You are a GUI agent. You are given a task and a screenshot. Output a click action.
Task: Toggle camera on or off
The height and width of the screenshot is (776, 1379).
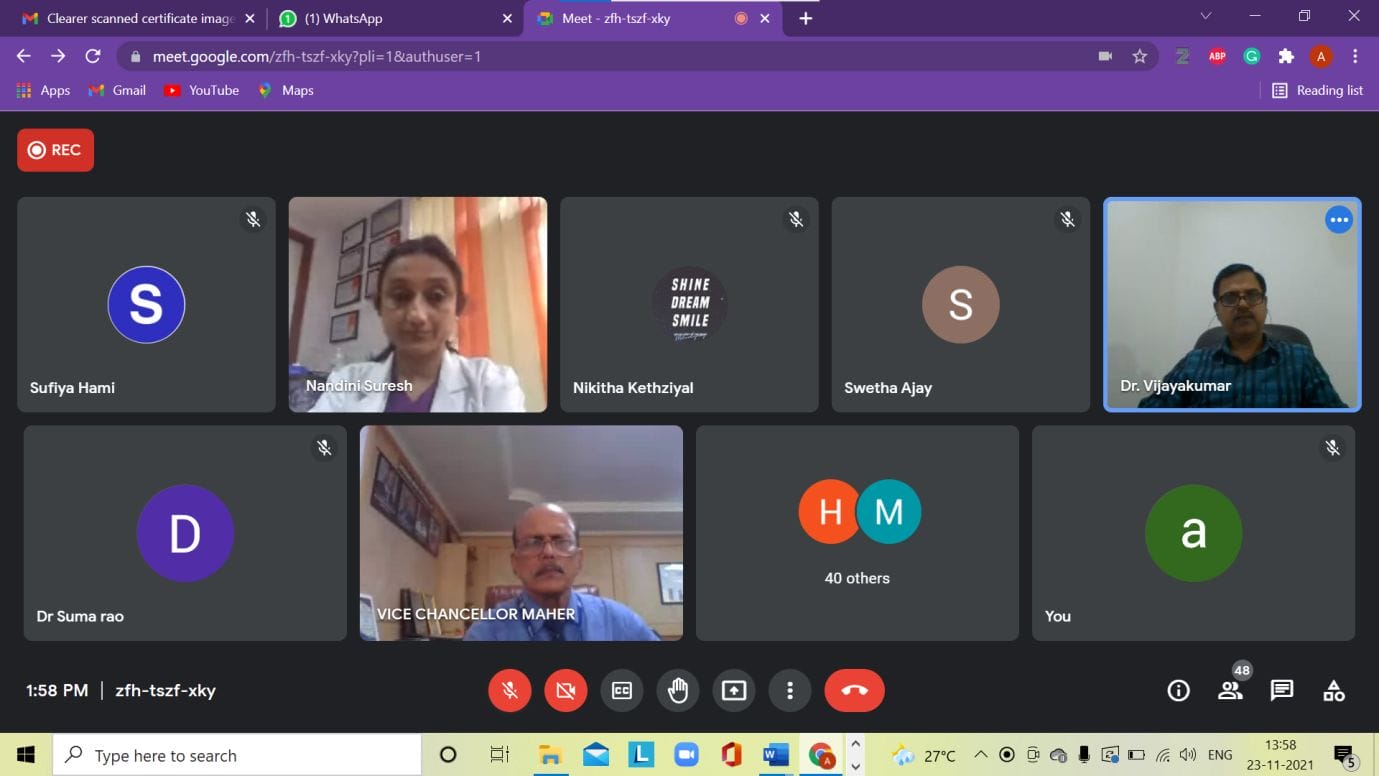566,690
